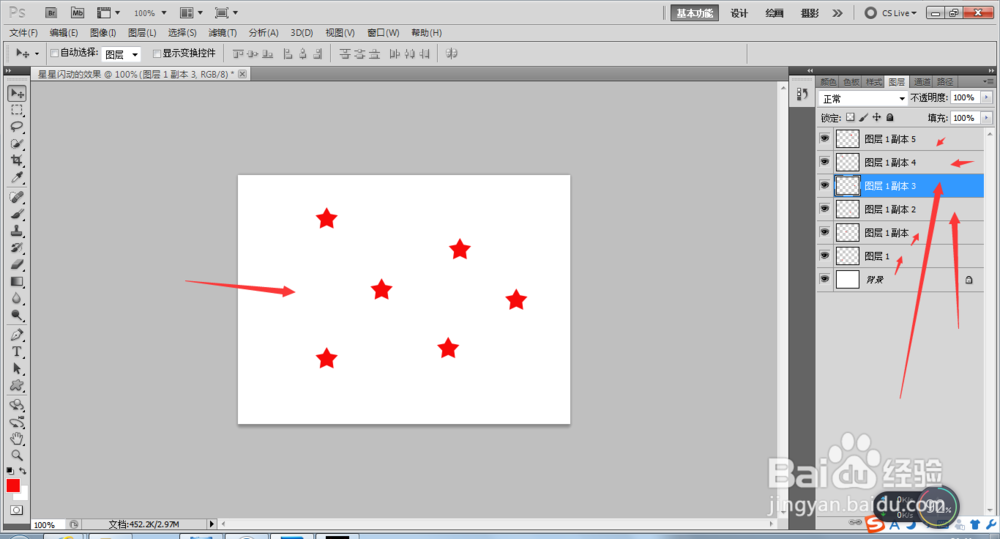Viewport: 1000px width, 539px height.
Task: Open the 滤镜(T) menu
Action: (222, 33)
